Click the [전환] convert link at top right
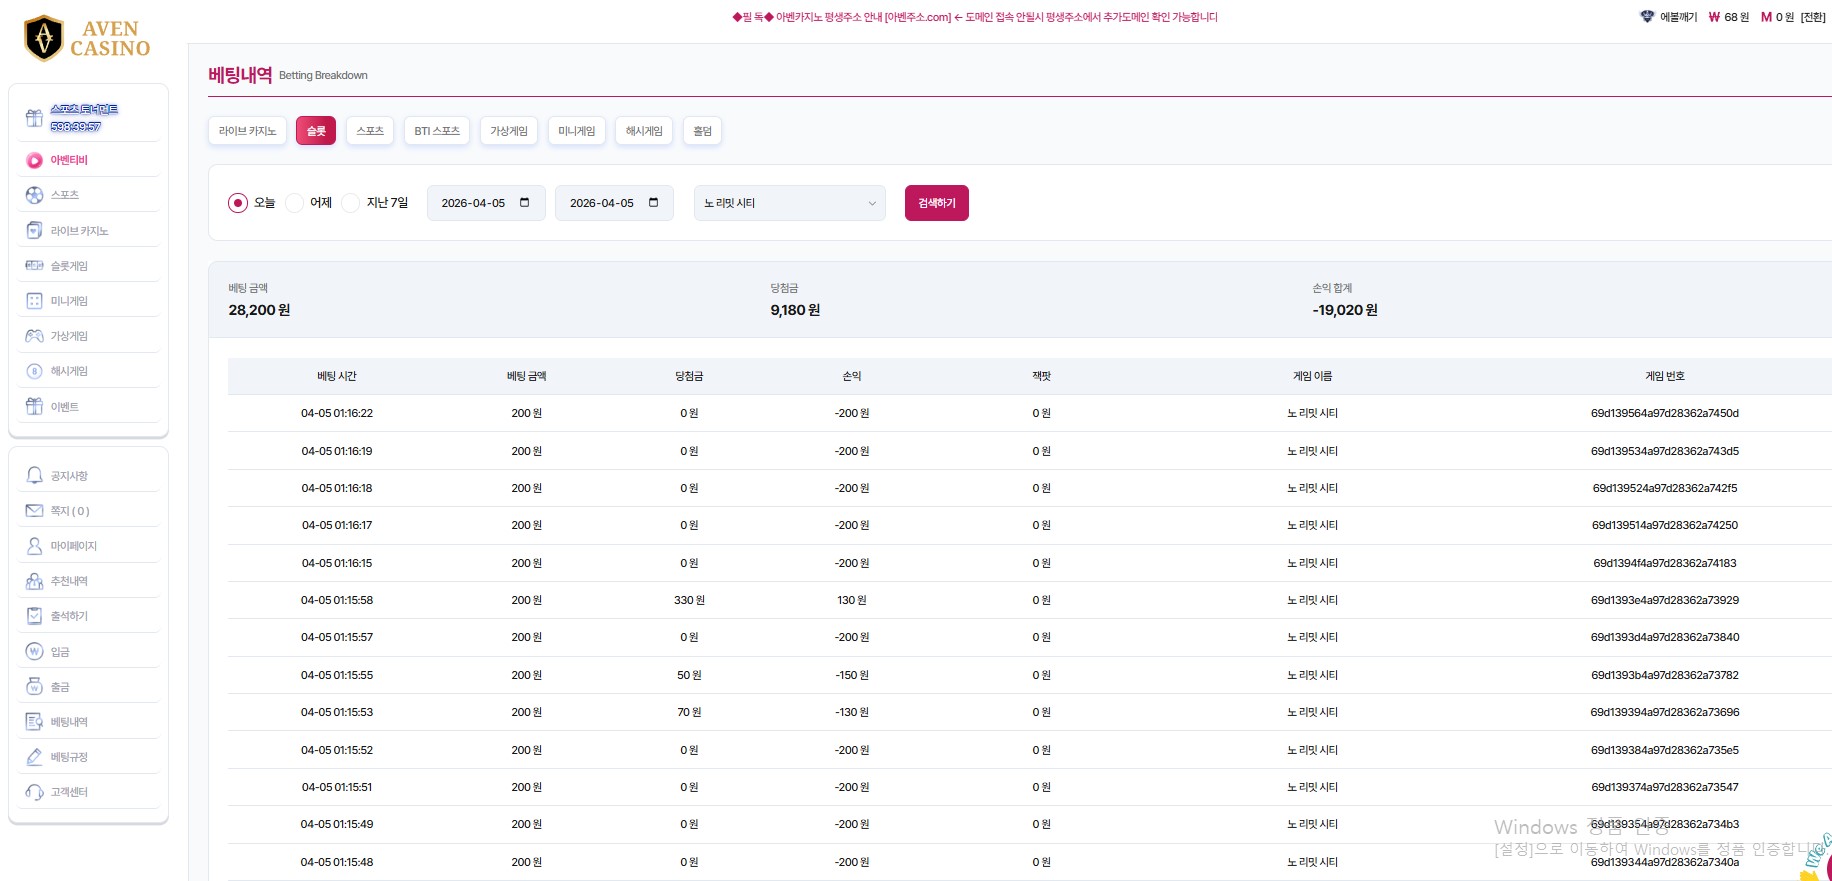1832x881 pixels. pos(1812,17)
